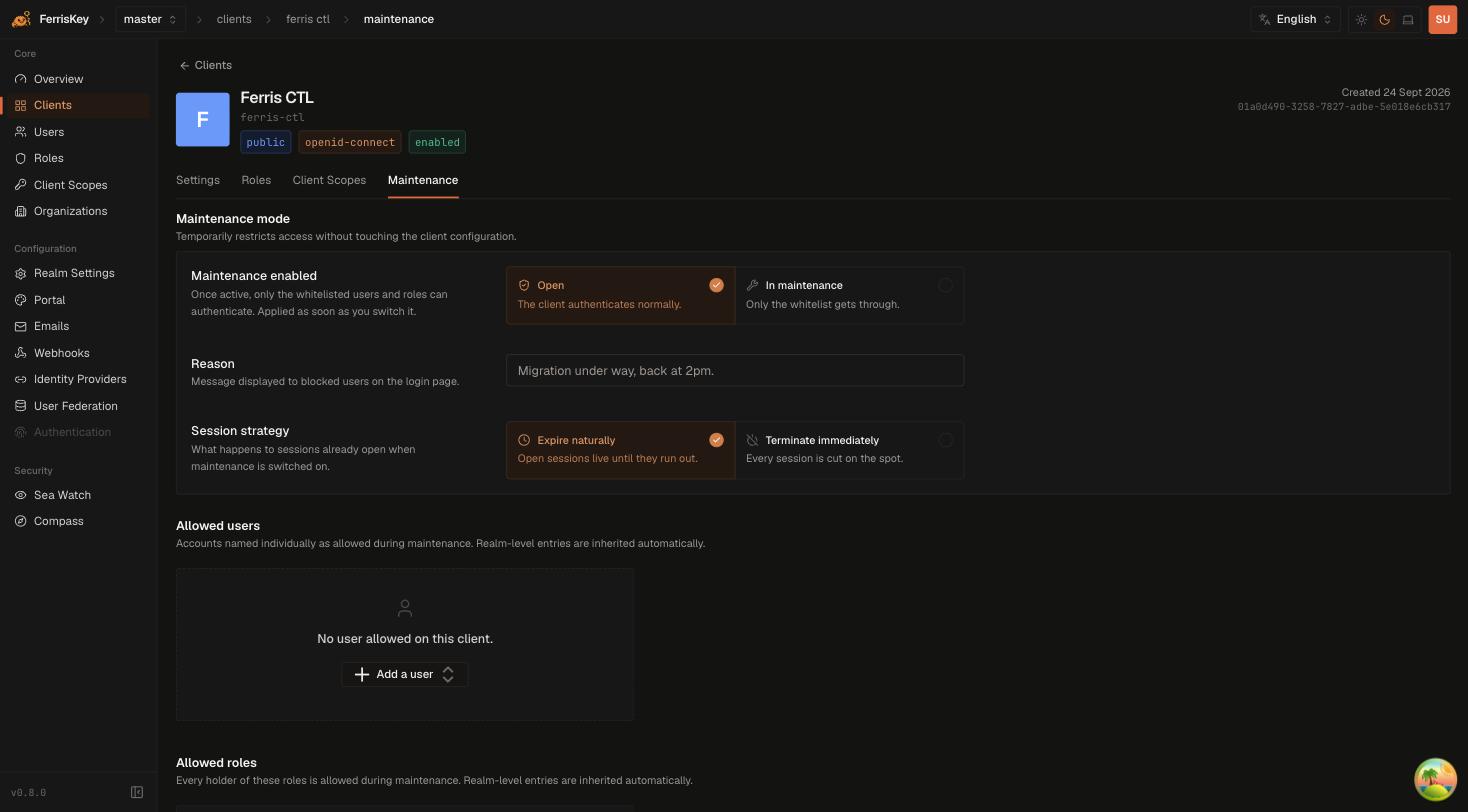
Task: Switch to light theme sun icon
Action: point(1361,19)
